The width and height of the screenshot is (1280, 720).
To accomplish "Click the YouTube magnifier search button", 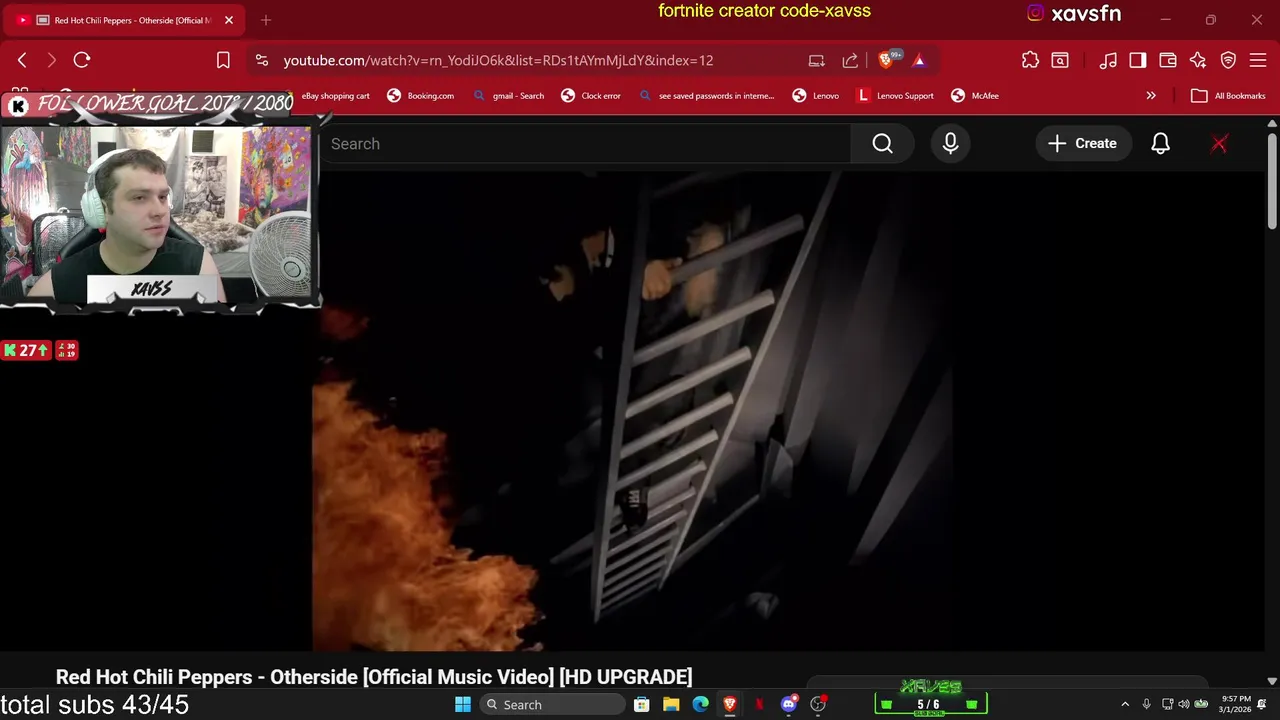I will coord(882,144).
